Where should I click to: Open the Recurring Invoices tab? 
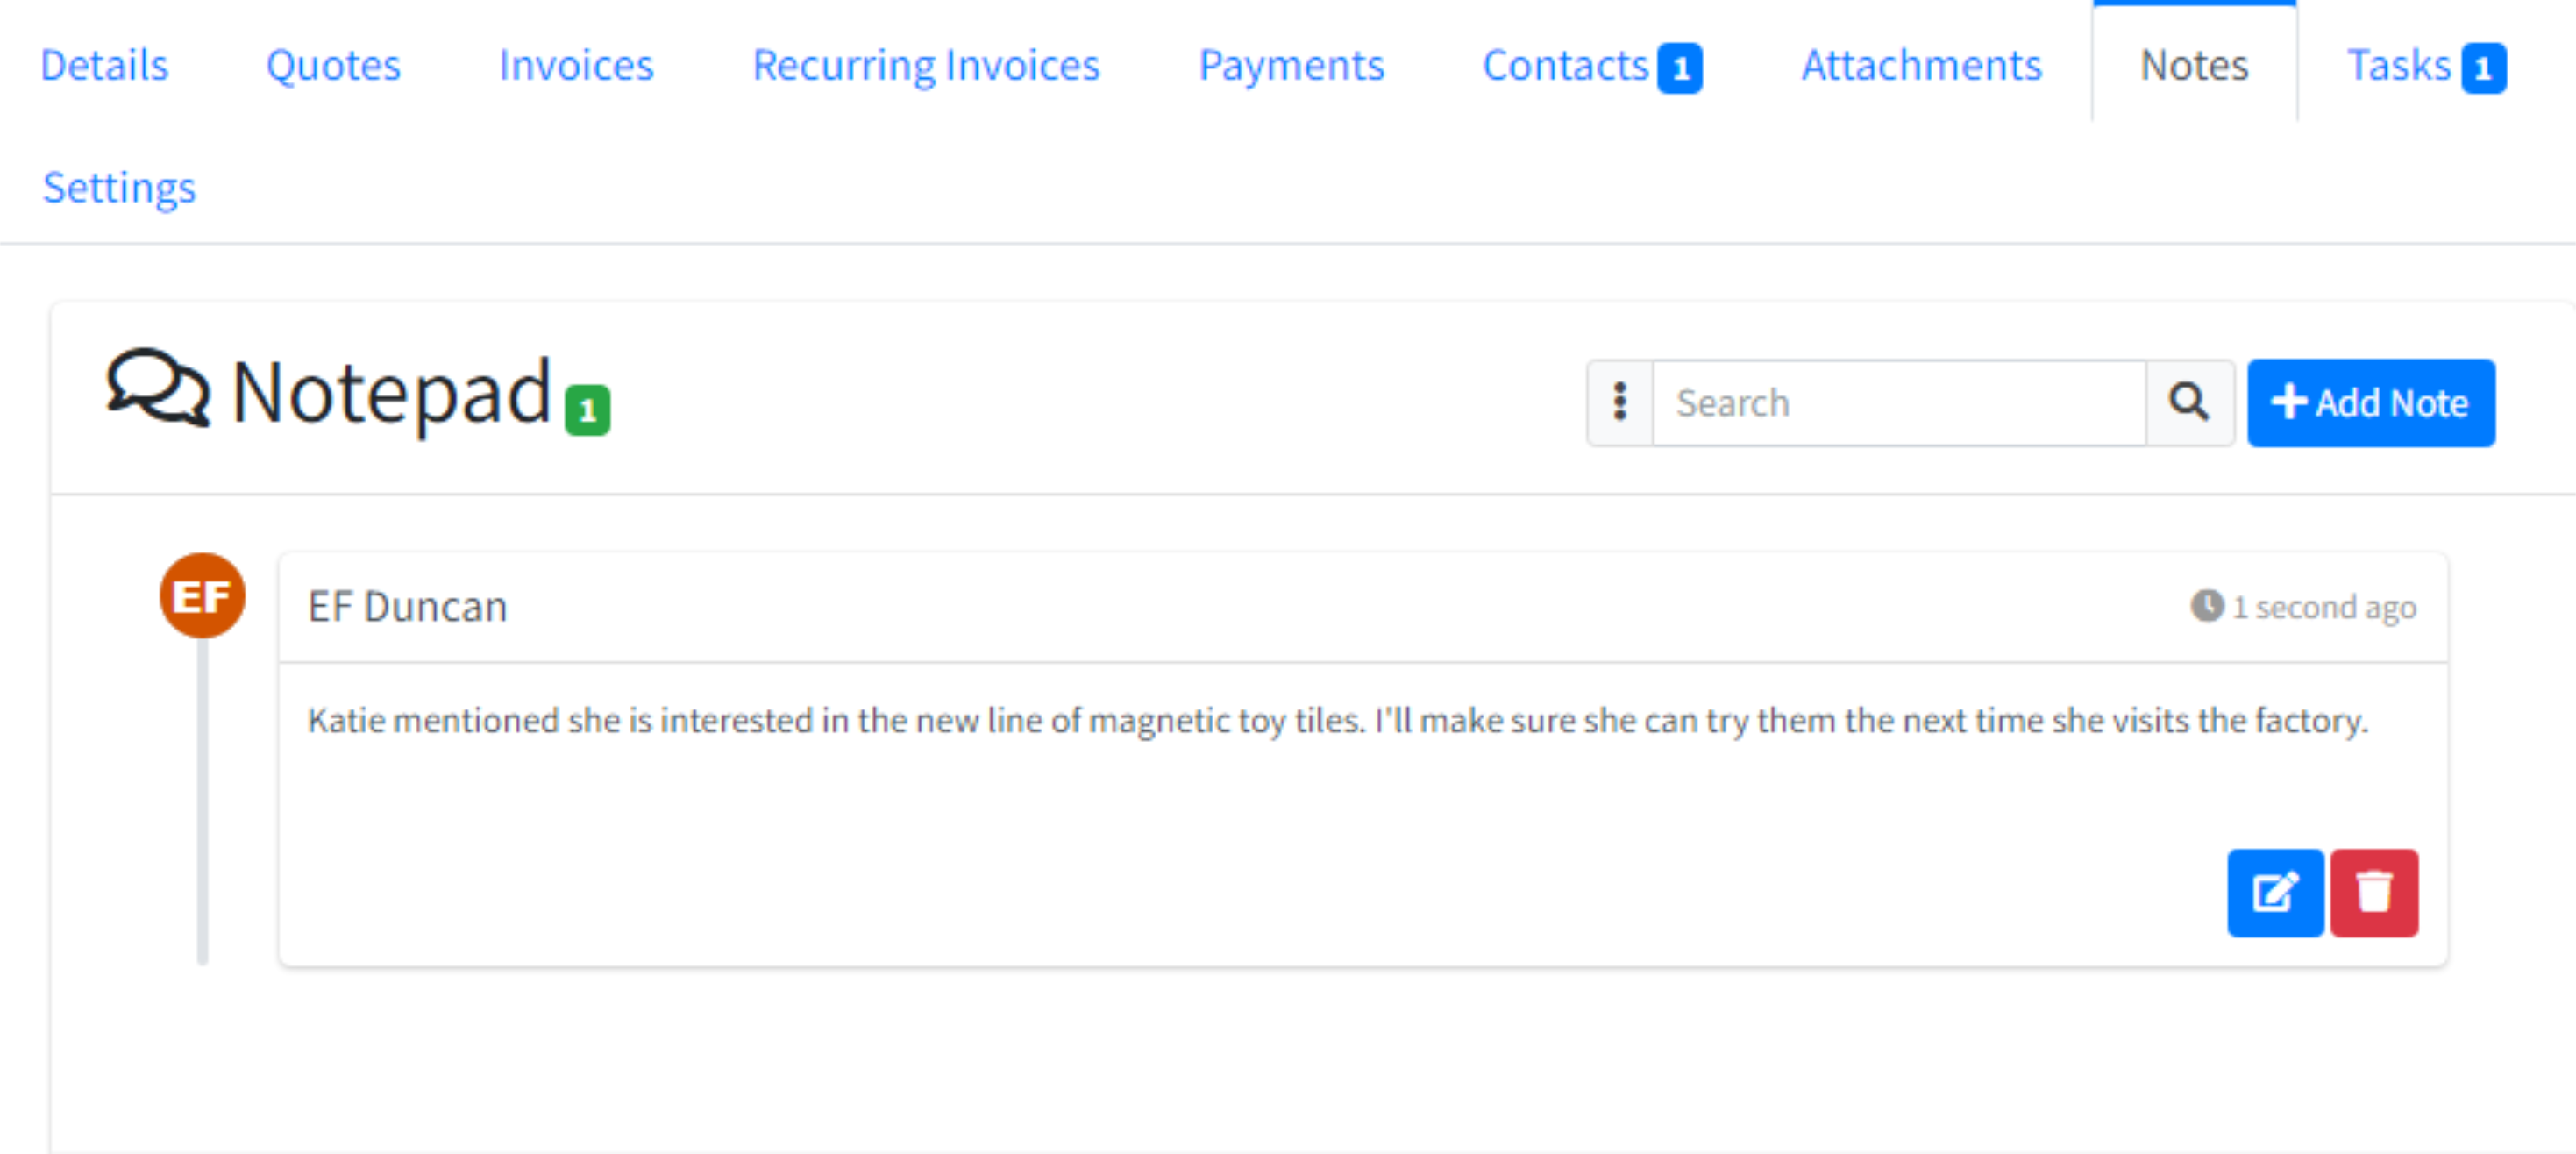[926, 66]
